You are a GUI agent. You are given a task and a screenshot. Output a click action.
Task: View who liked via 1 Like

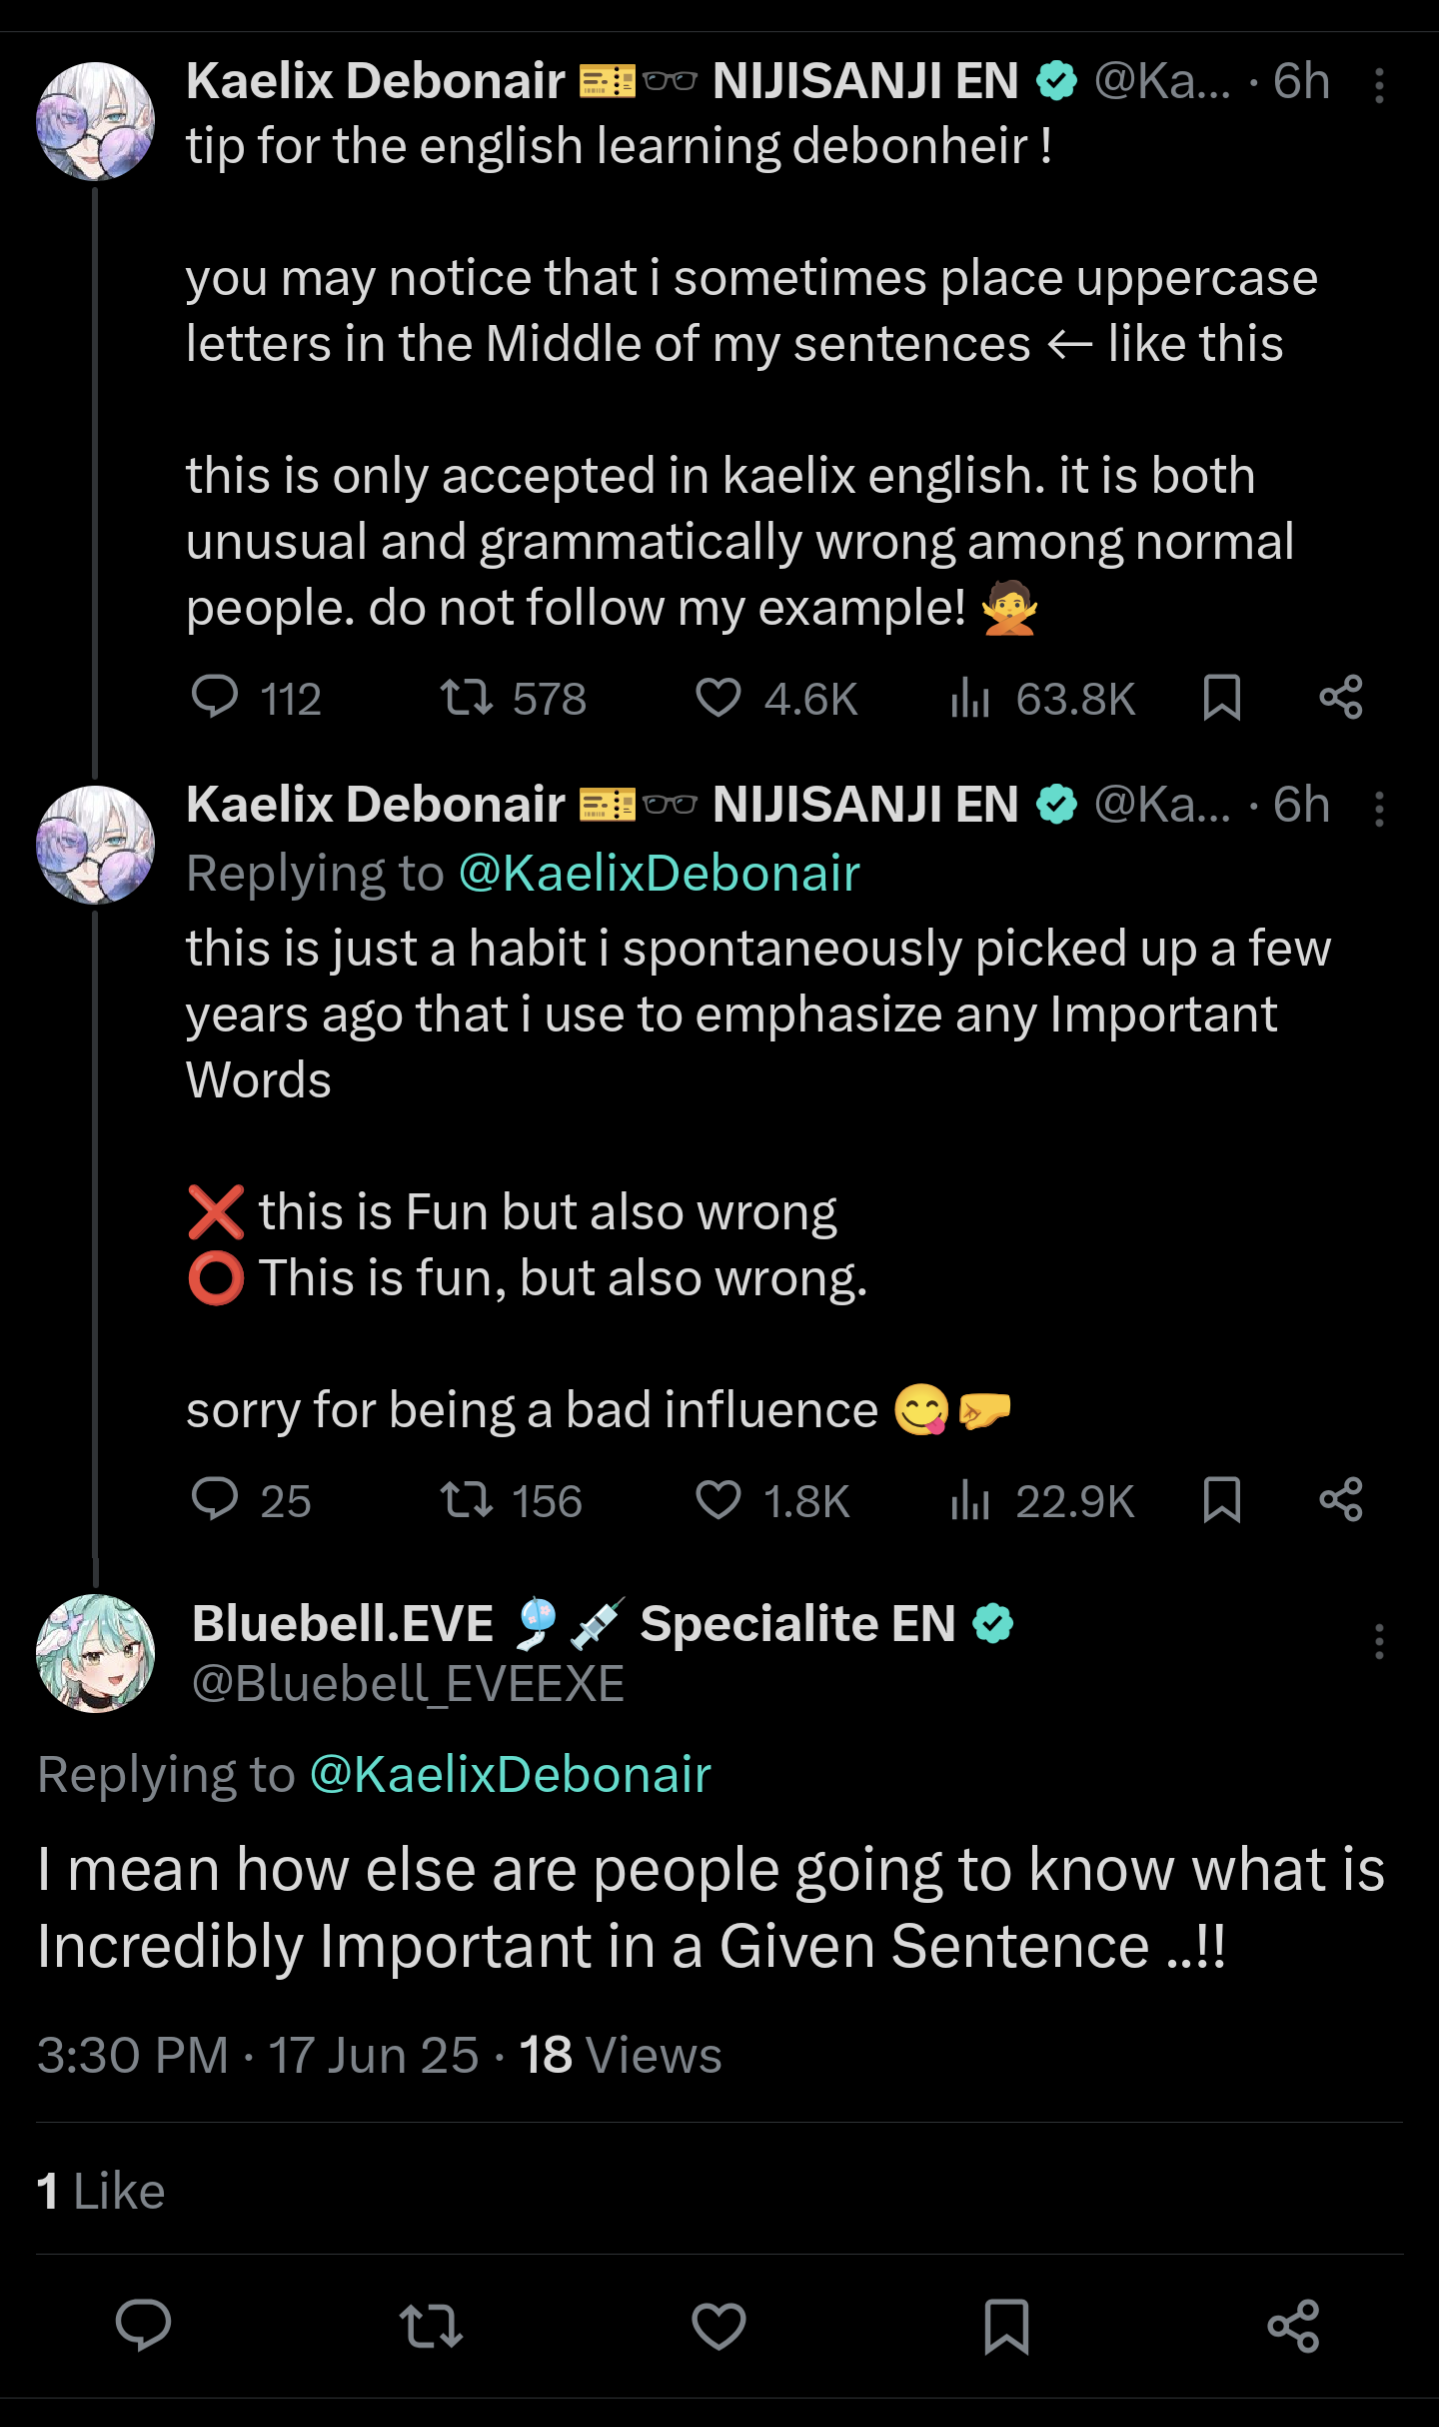pyautogui.click(x=101, y=2190)
